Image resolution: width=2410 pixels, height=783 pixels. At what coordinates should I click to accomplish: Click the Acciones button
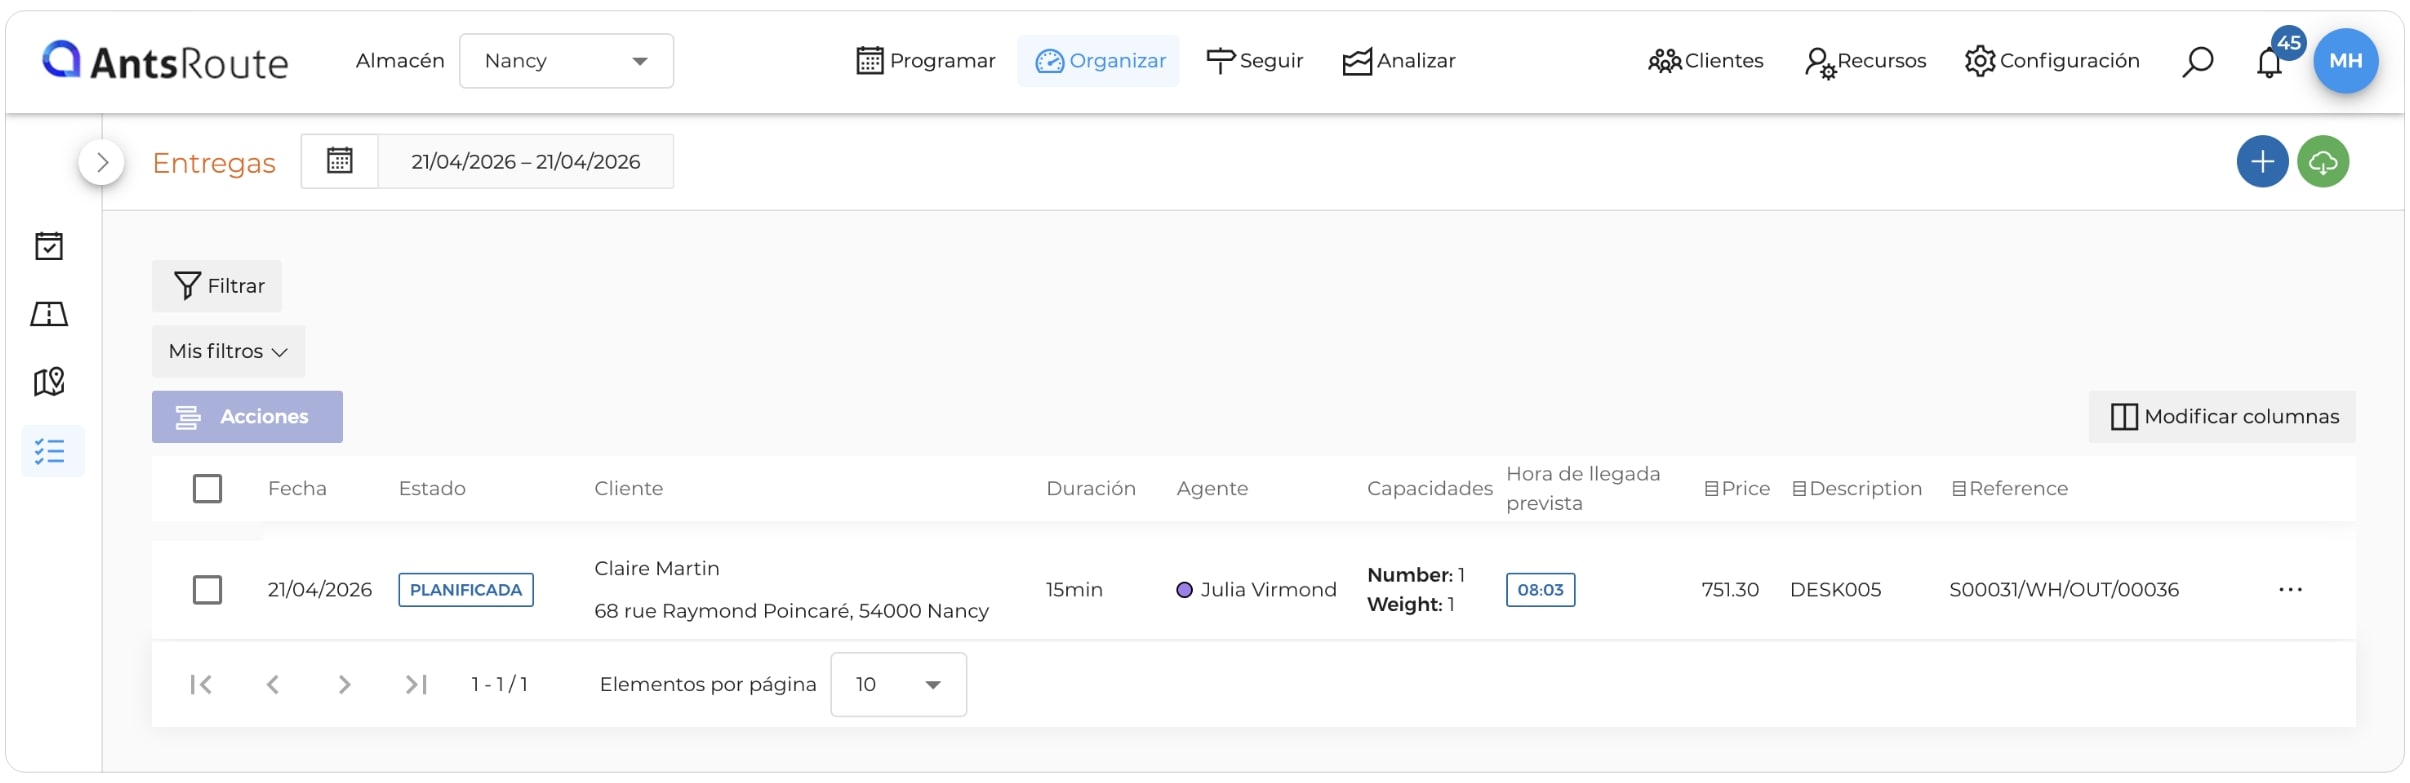click(x=247, y=417)
